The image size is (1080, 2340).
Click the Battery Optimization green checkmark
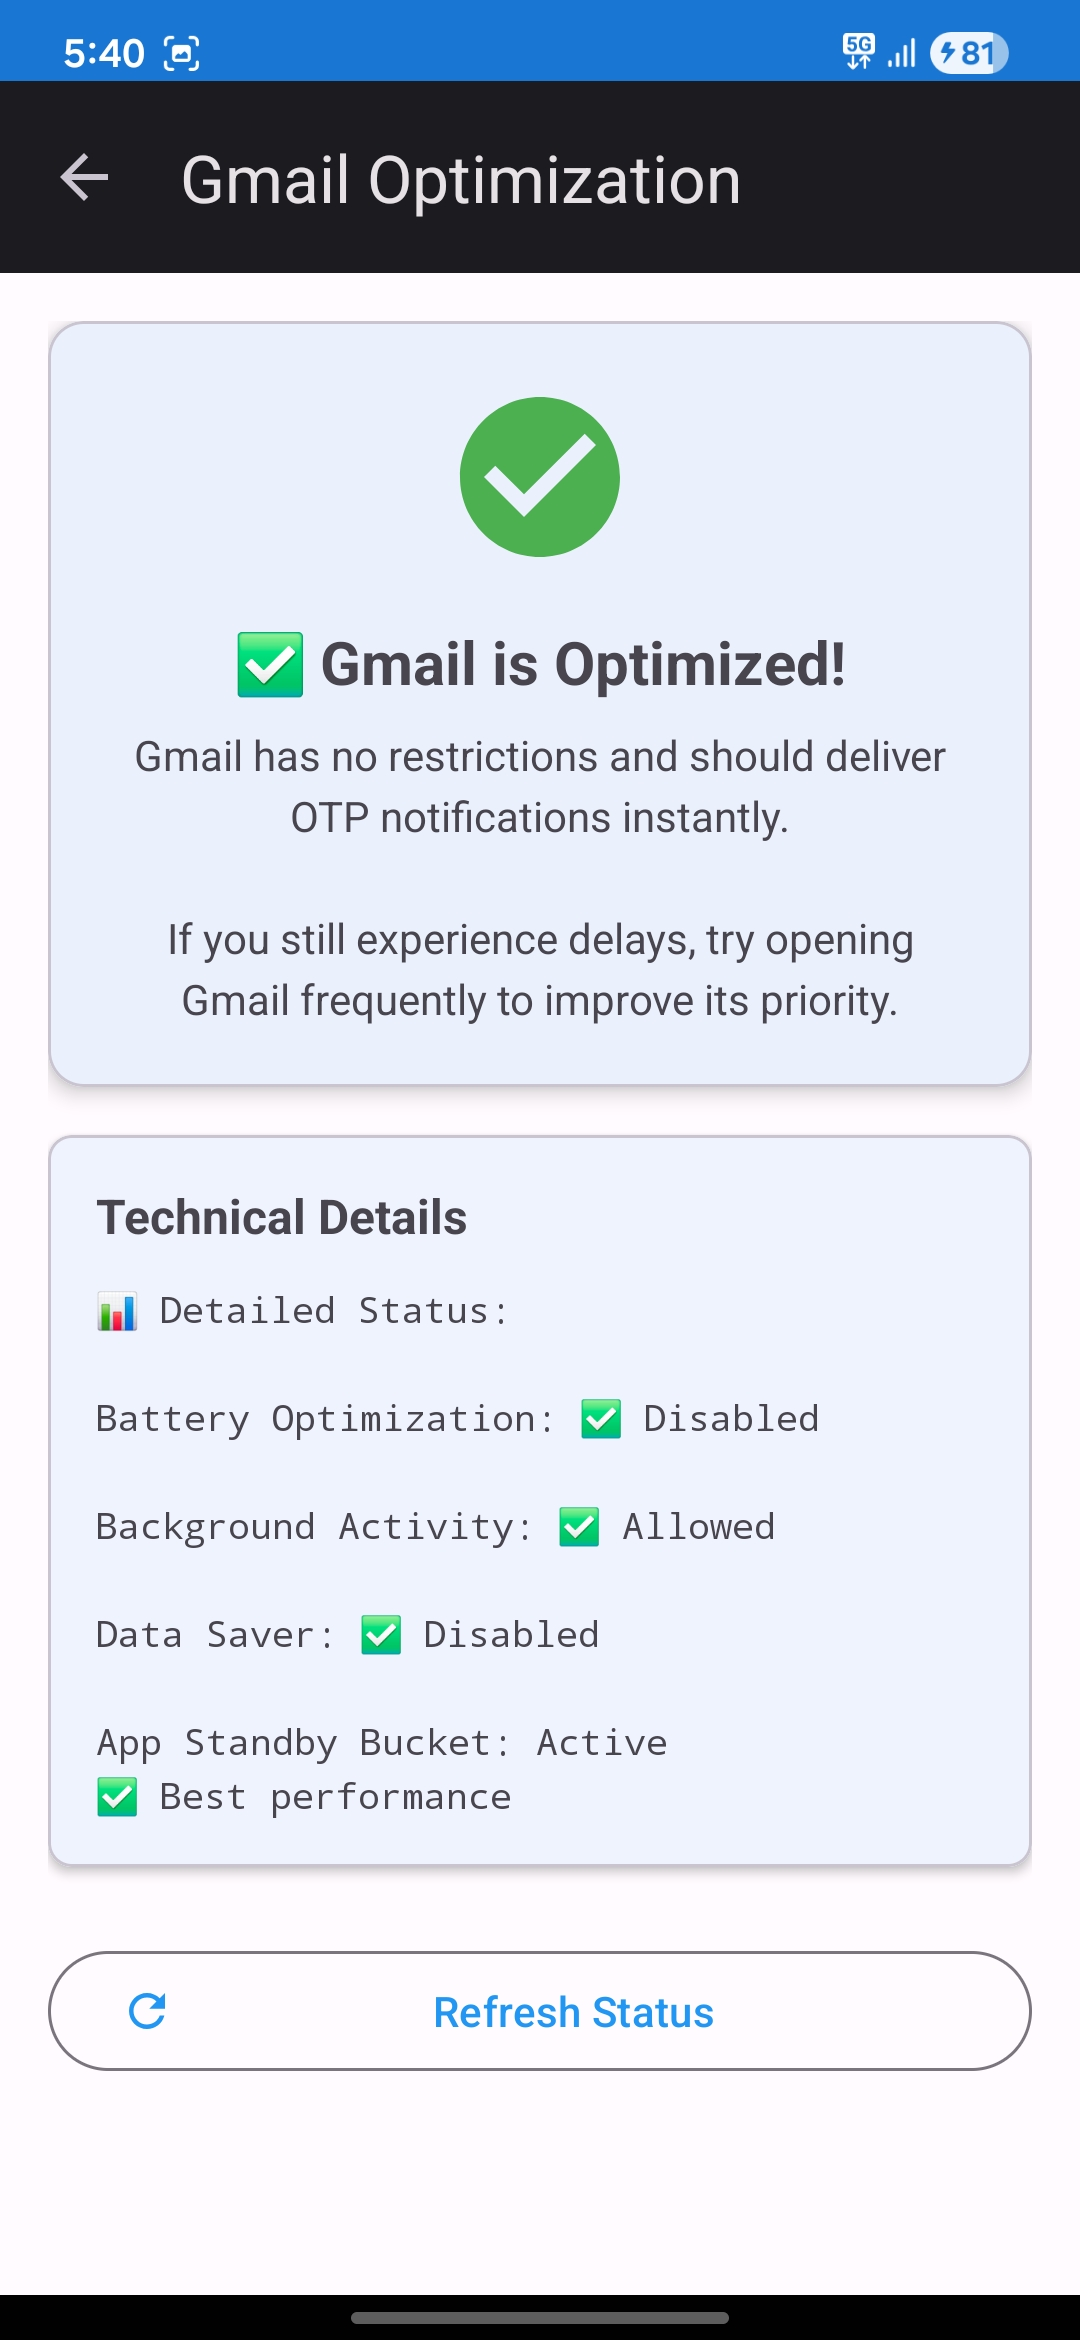[601, 1419]
